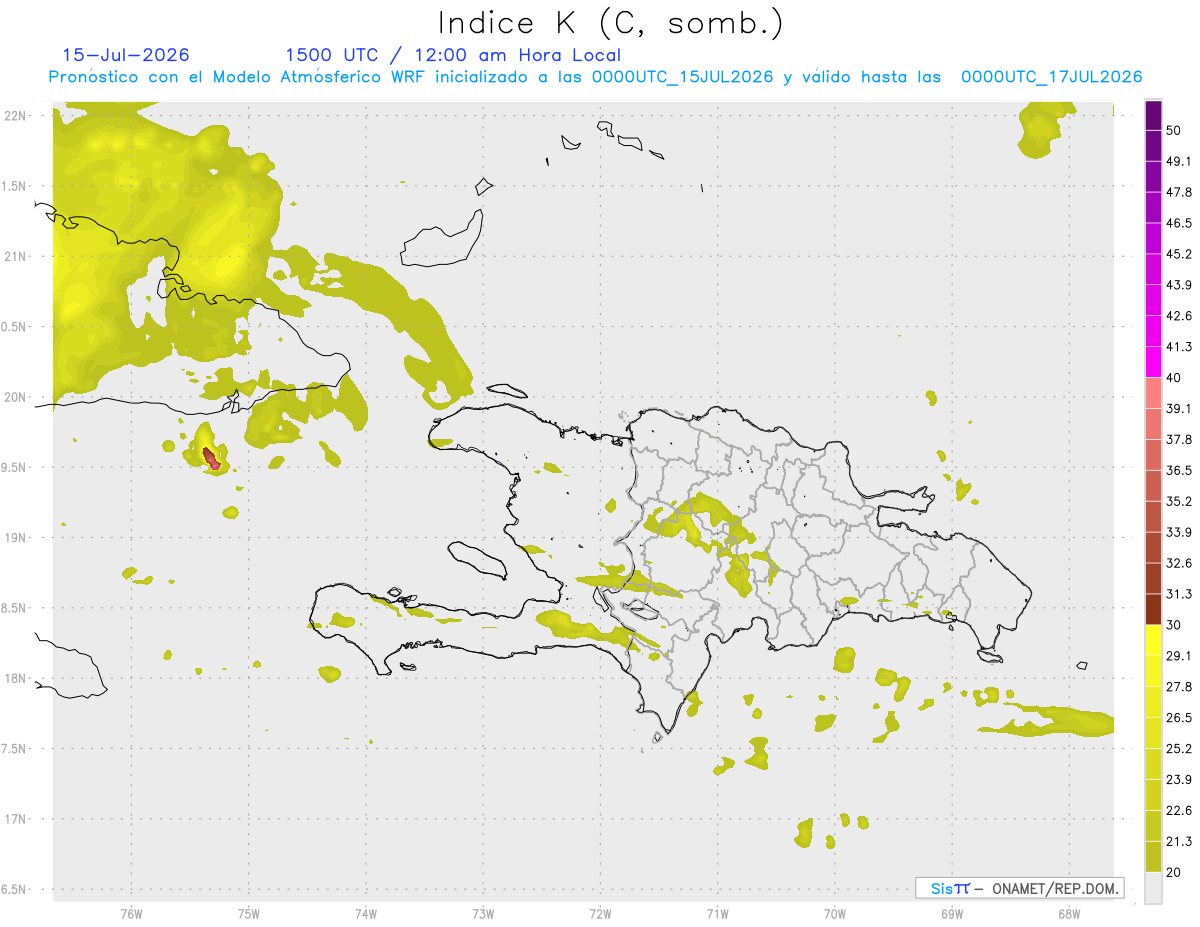The width and height of the screenshot is (1200, 927).
Task: Click the 74W longitude label
Action: [x=365, y=913]
